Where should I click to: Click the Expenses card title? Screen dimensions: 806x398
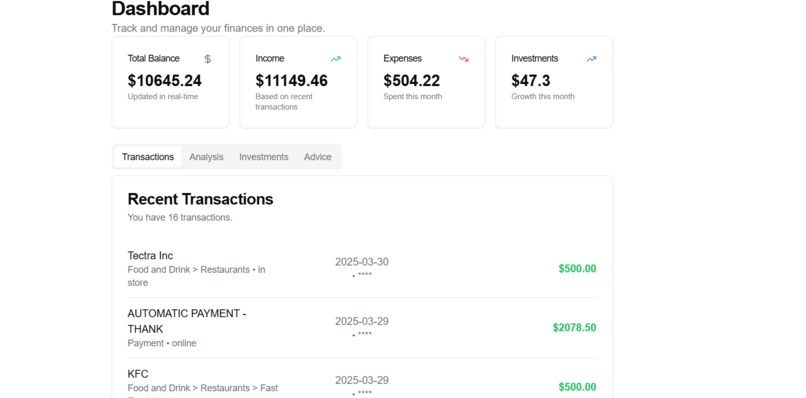click(x=402, y=59)
